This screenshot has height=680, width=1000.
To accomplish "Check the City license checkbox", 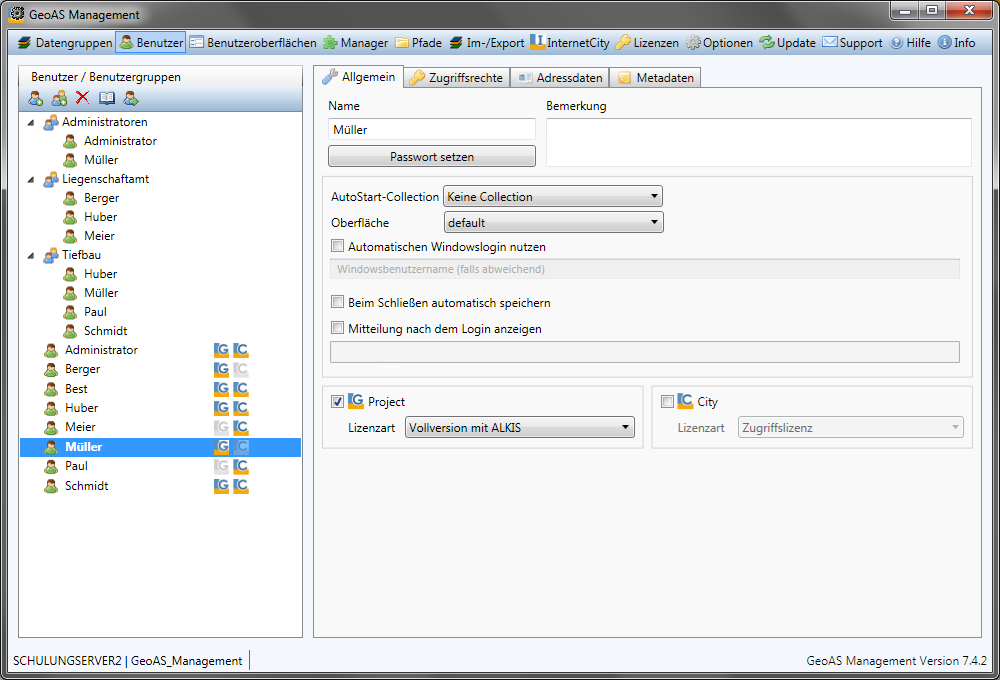I will 667,402.
